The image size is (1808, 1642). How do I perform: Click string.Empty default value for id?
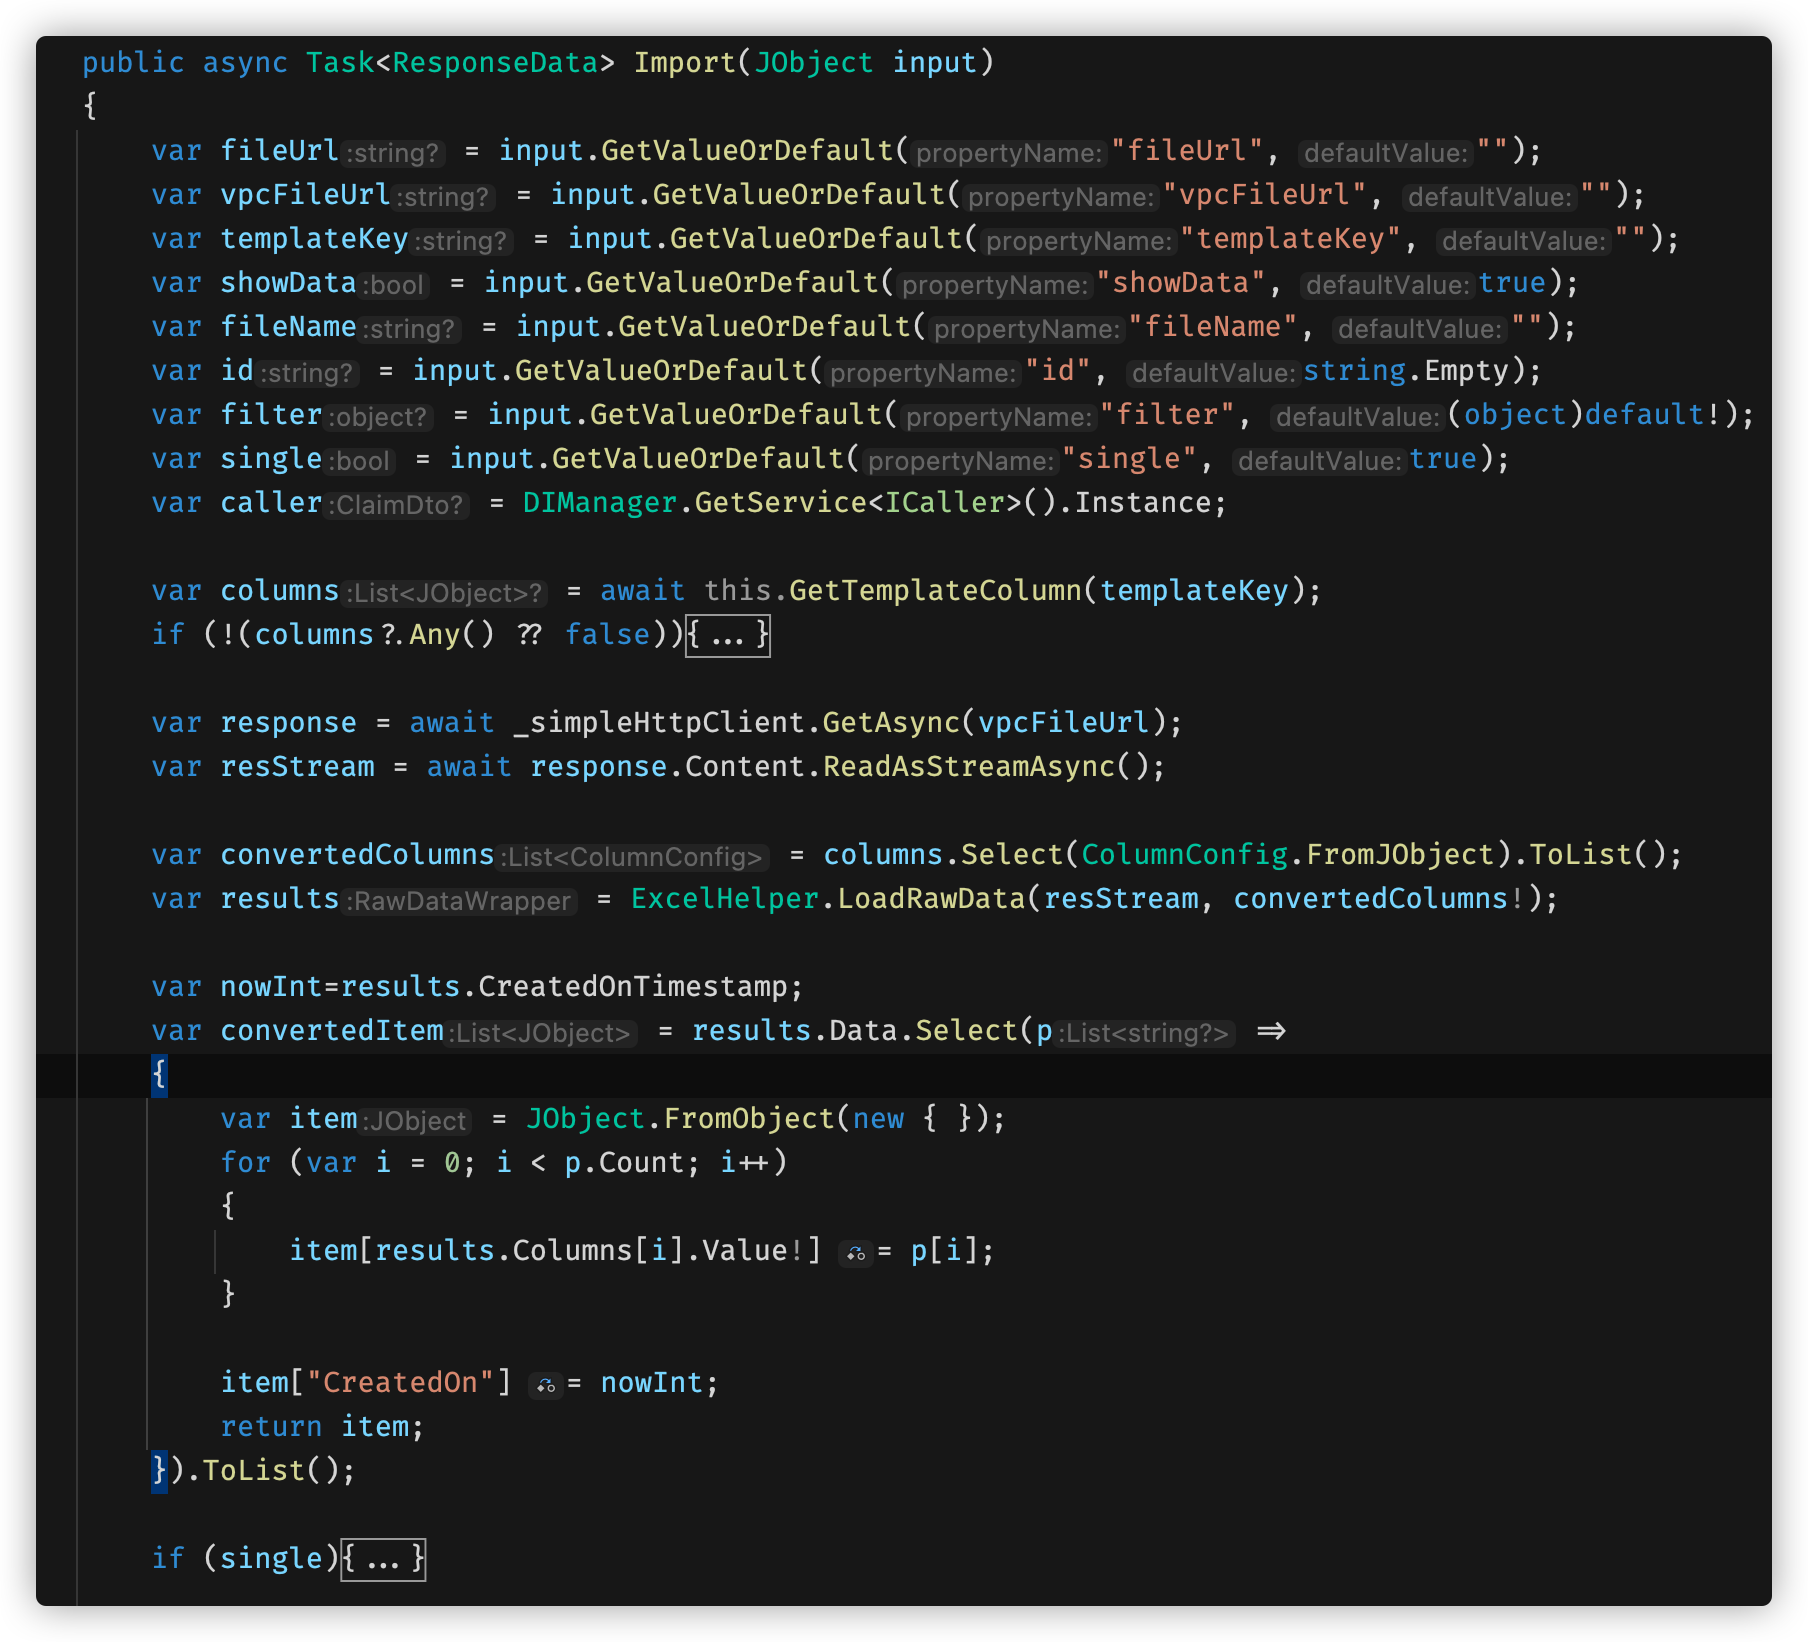point(1406,370)
